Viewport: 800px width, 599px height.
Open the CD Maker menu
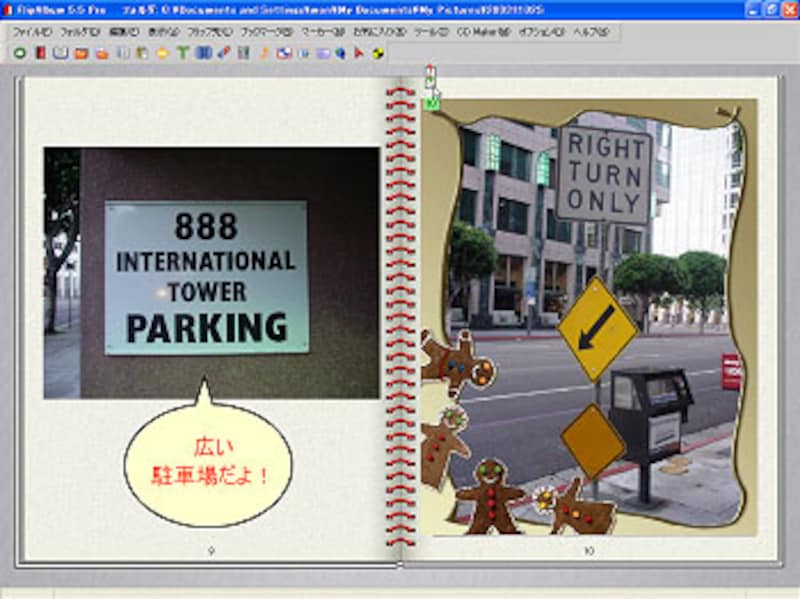click(484, 32)
